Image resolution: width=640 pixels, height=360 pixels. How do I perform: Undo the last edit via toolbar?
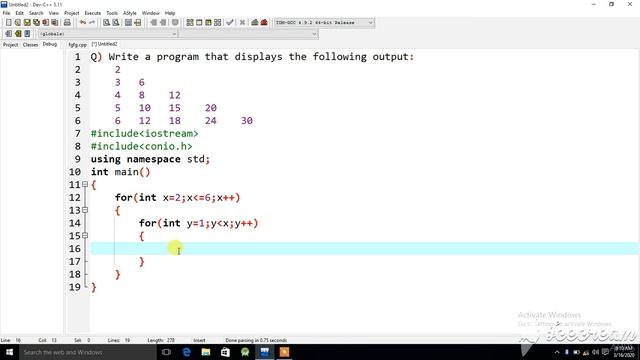click(83, 22)
